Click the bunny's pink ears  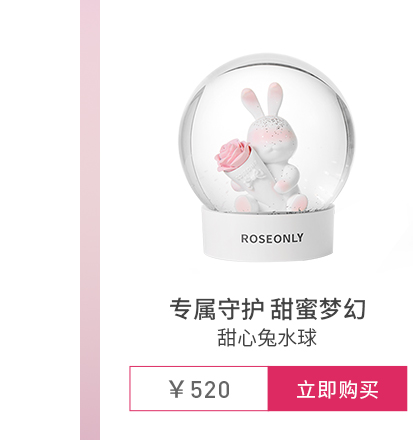pos(263,99)
